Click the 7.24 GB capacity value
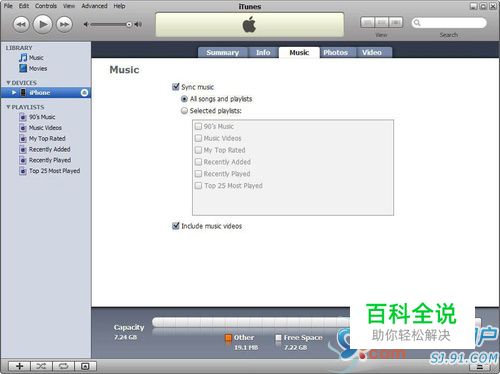Screen dimensions: 500x374 [125, 337]
